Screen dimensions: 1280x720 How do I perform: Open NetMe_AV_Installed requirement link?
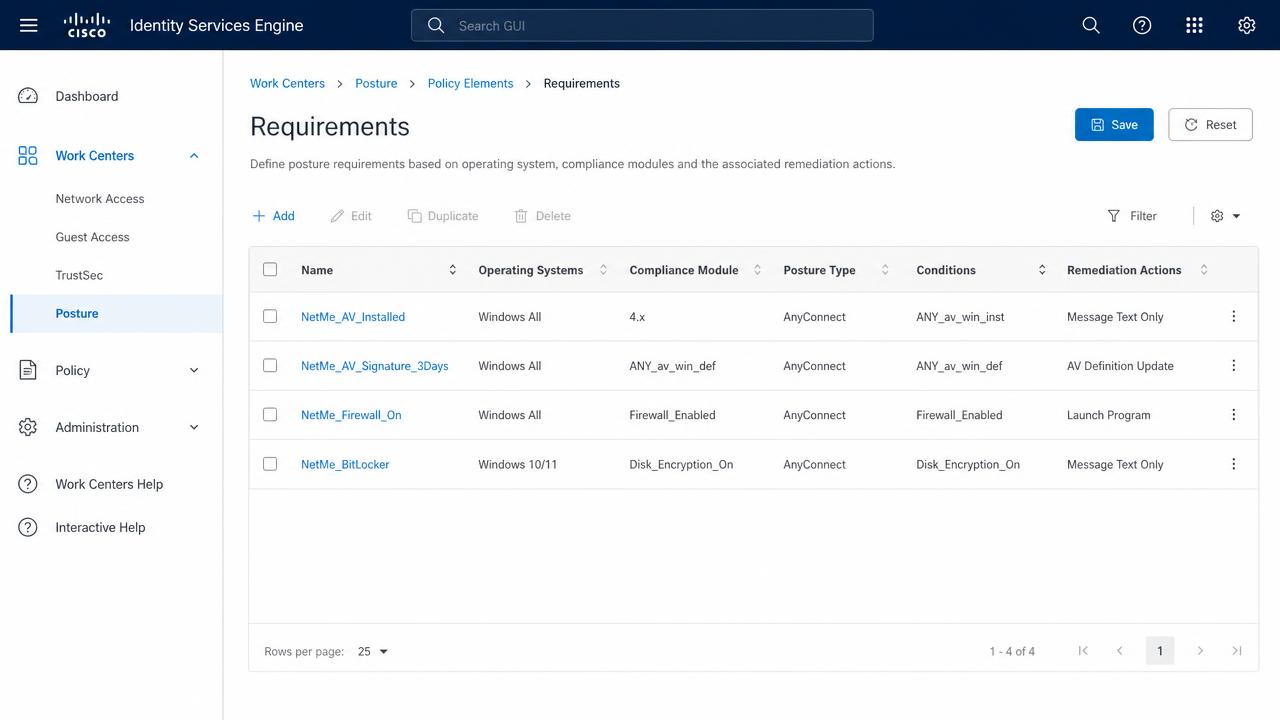[x=353, y=317]
